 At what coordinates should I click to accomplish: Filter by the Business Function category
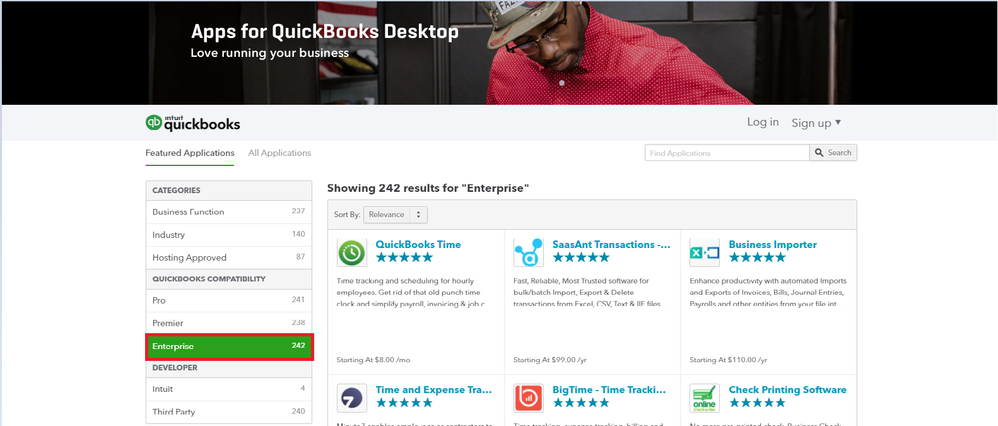[x=228, y=211]
